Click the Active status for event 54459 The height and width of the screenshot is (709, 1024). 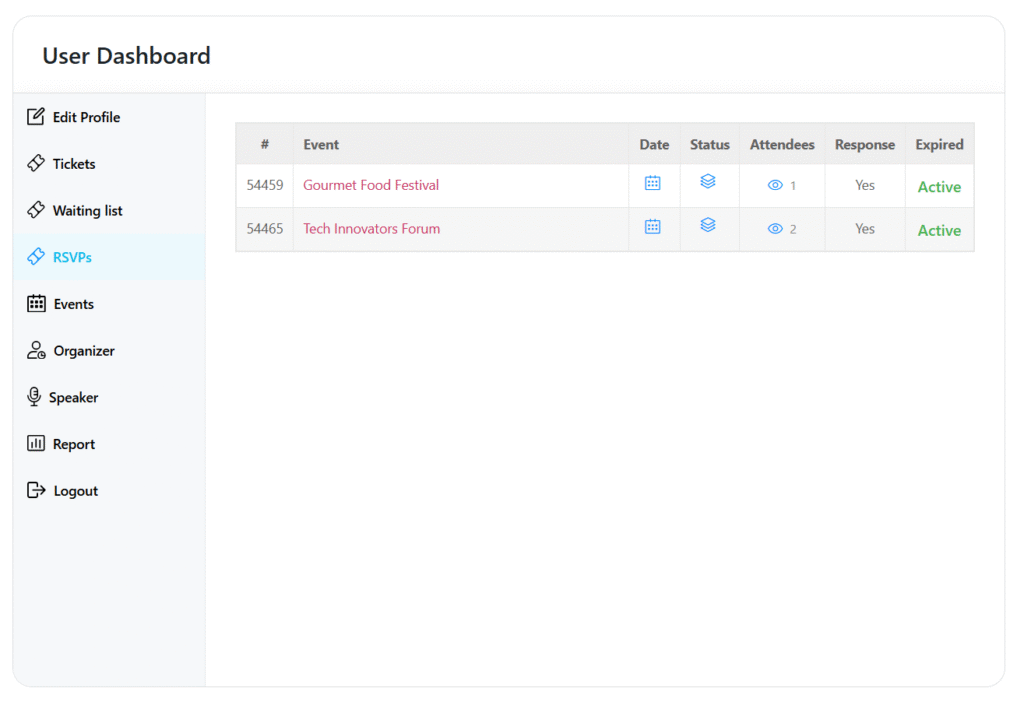[x=939, y=186]
